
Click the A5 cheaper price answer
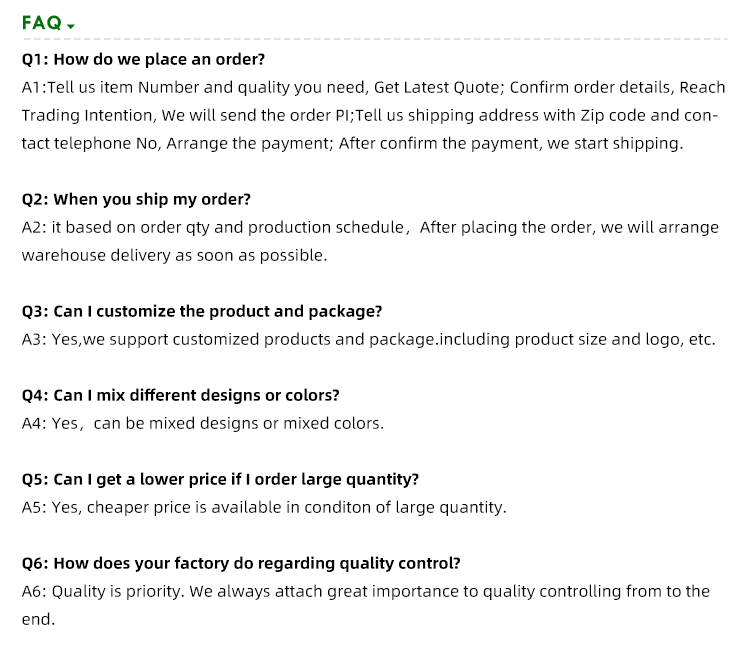tap(264, 508)
